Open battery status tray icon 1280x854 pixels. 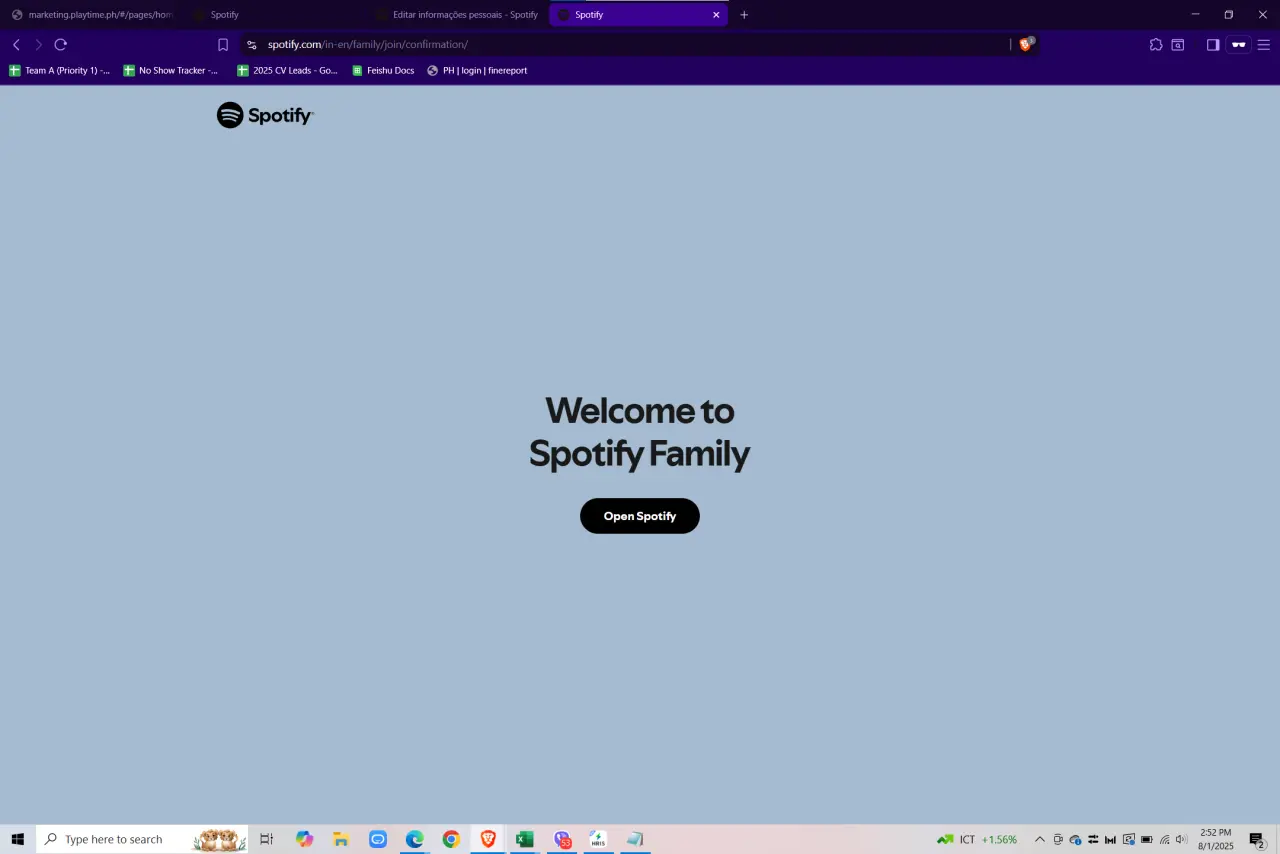(x=1147, y=839)
